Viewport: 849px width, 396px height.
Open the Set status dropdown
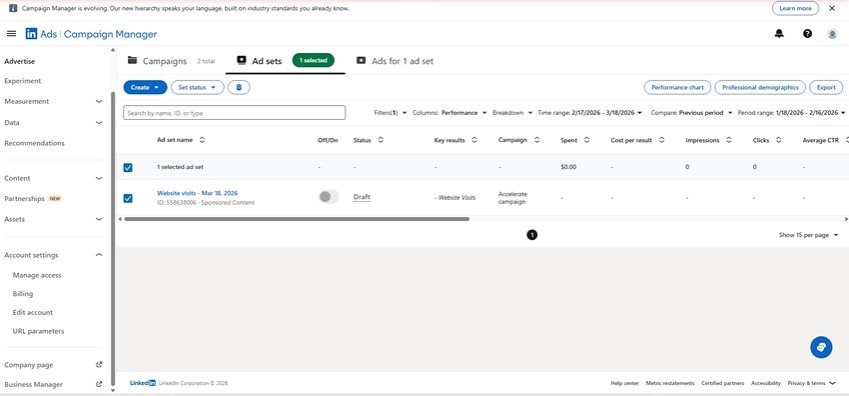pyautogui.click(x=197, y=87)
